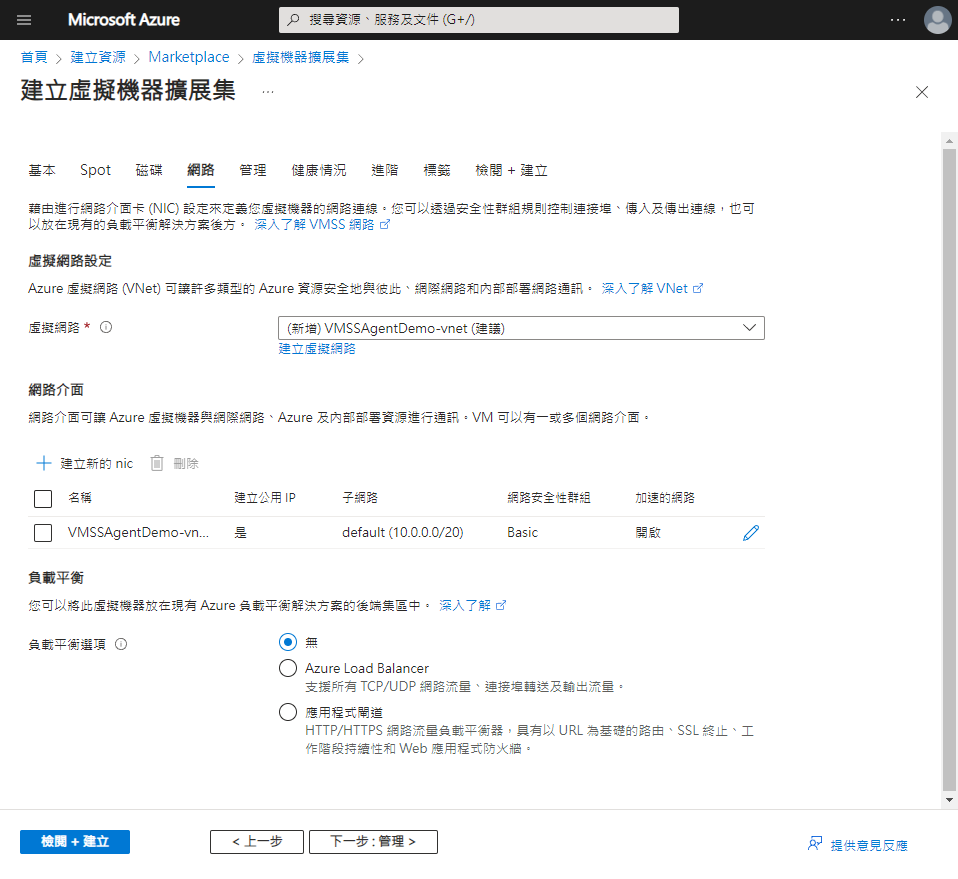Go to 建立資源 breadcrumb
This screenshot has height=879, width=958.
pos(98,57)
